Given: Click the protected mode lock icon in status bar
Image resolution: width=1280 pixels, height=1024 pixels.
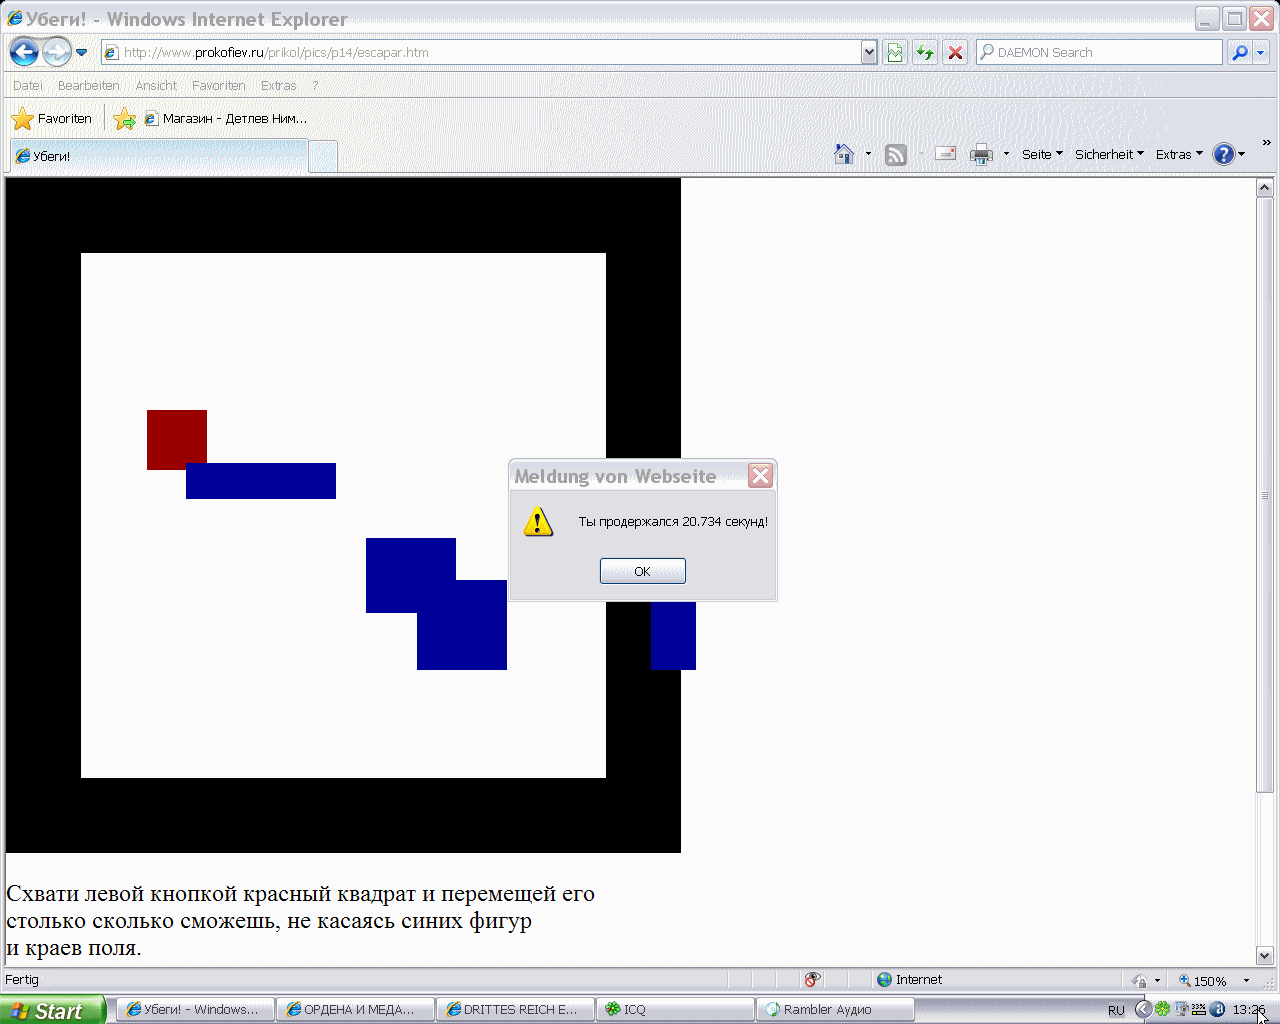Looking at the screenshot, I should click(x=1139, y=981).
